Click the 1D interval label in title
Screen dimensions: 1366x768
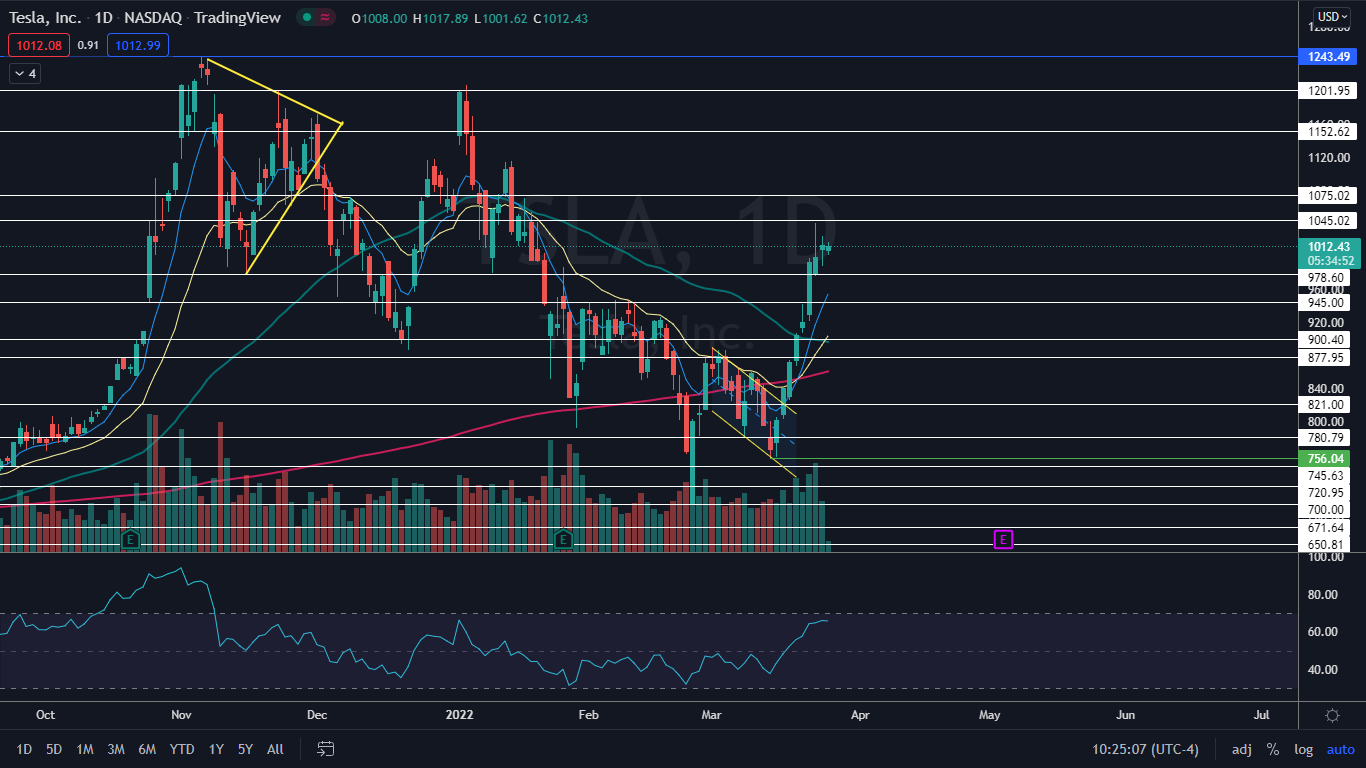[103, 17]
